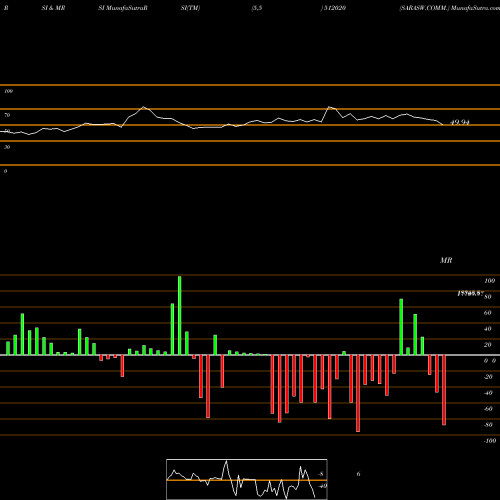Screen dimensions: 500x500
Task: Click the SARASW.COMM. MunafaSutra.com header text
Action: pyautogui.click(x=449, y=8)
